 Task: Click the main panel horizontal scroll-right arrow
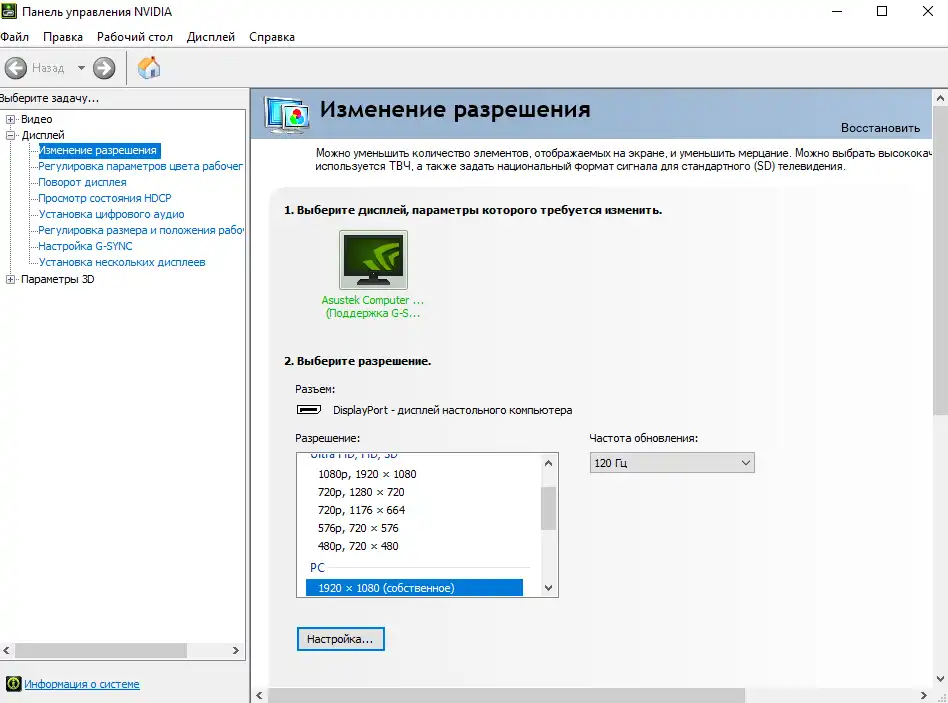point(923,695)
